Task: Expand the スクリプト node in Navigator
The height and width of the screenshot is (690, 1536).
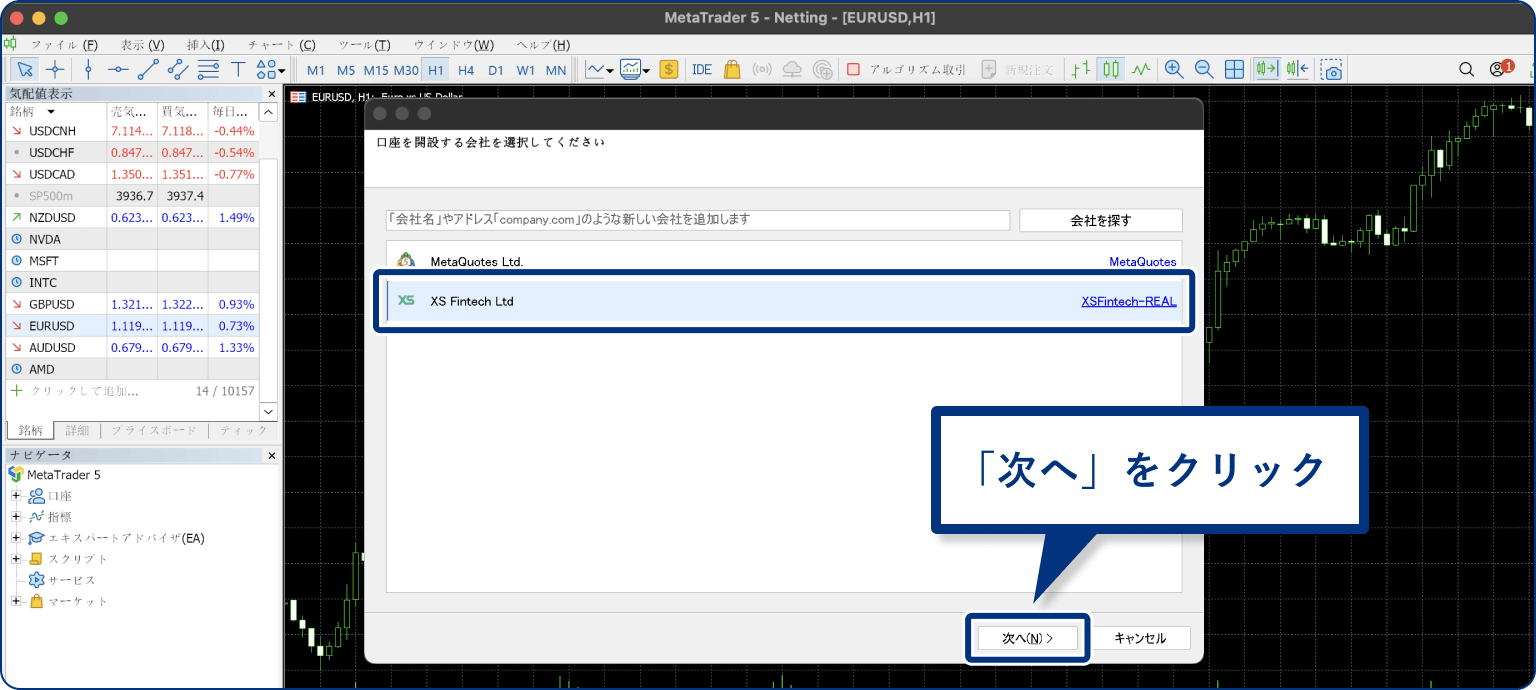Action: click(16, 559)
